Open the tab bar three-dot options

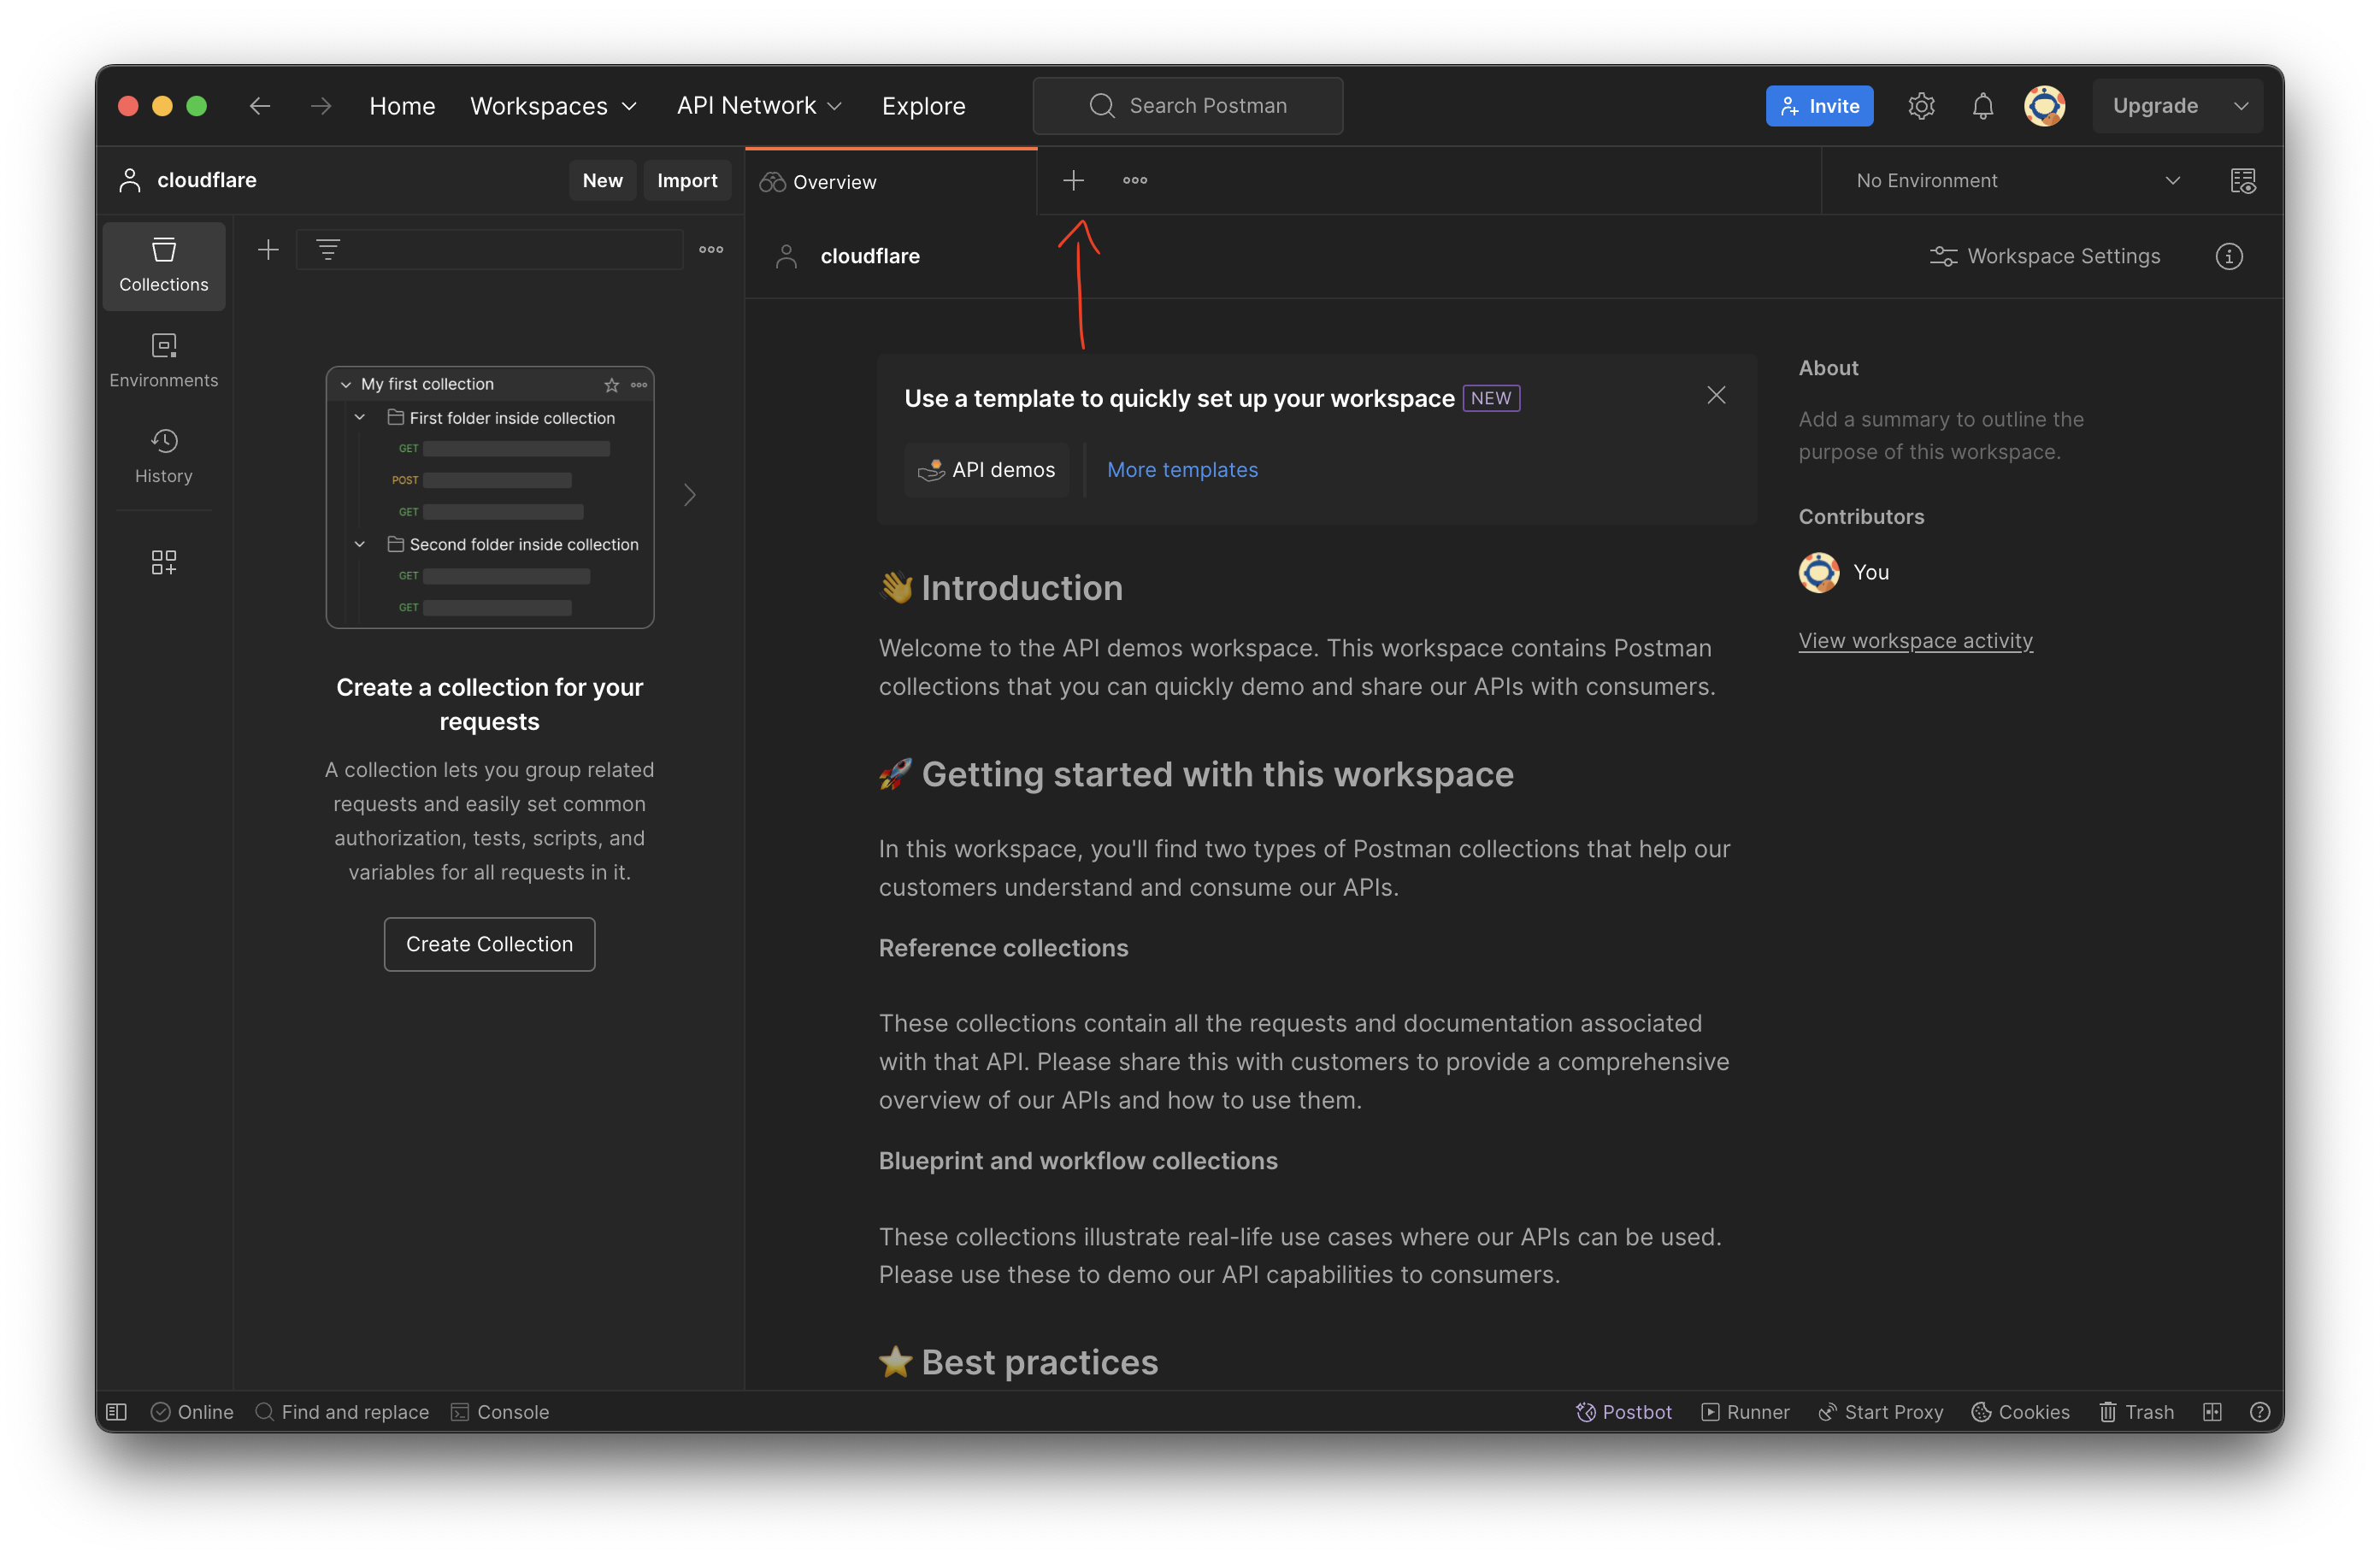1135,181
